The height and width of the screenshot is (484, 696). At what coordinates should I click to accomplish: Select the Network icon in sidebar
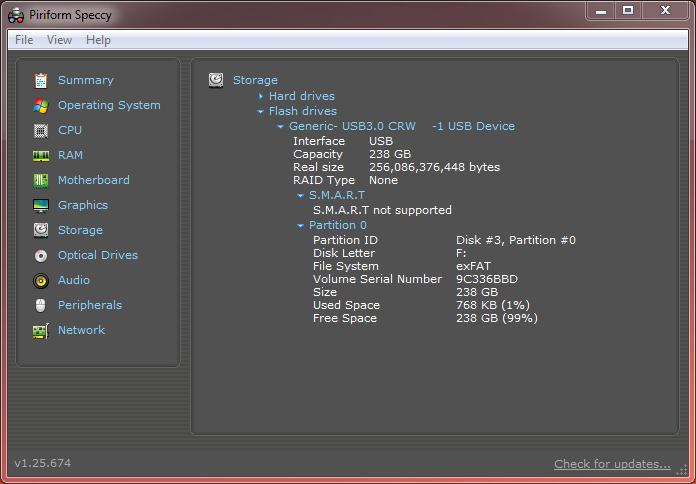(x=41, y=331)
